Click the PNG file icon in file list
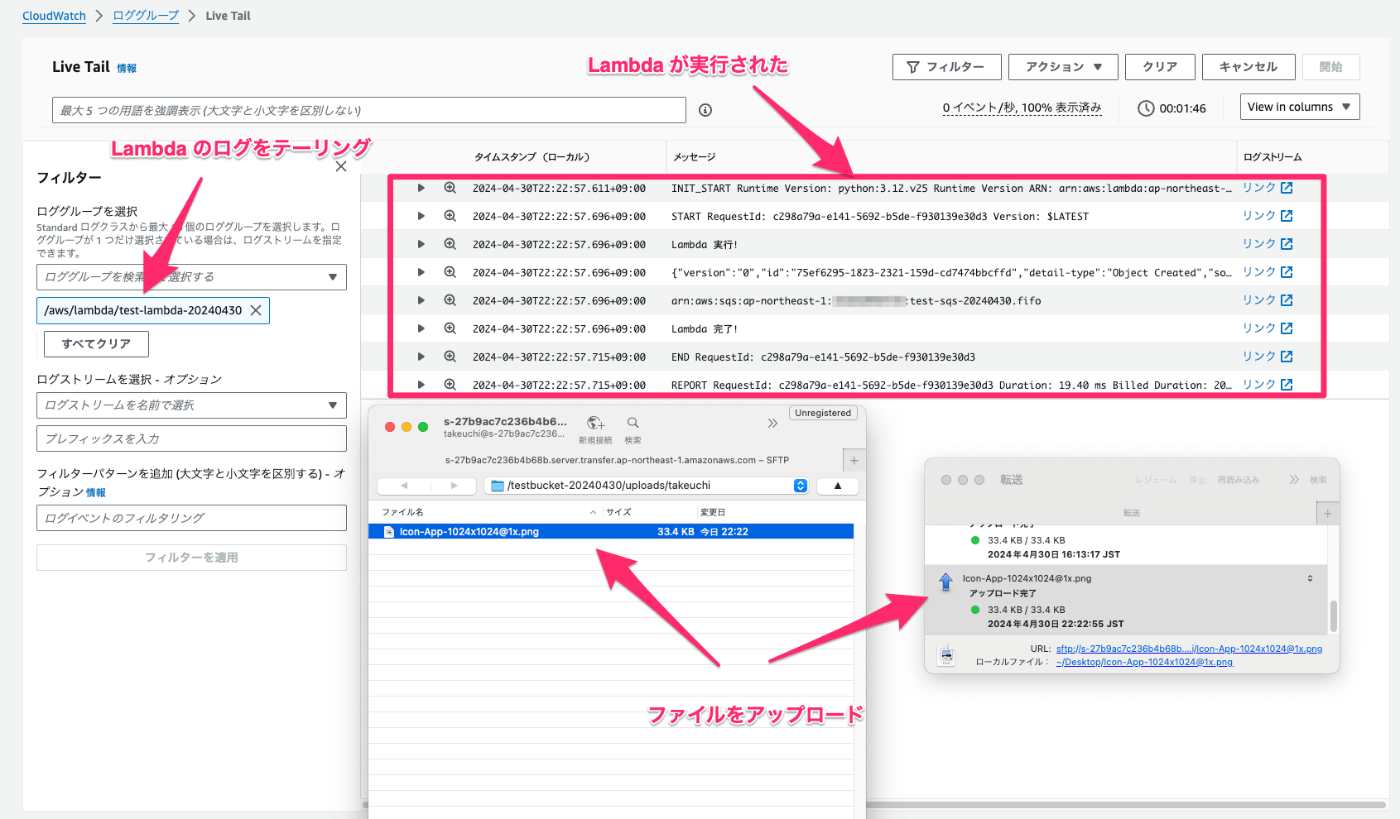The width and height of the screenshot is (1400, 819). [x=390, y=532]
